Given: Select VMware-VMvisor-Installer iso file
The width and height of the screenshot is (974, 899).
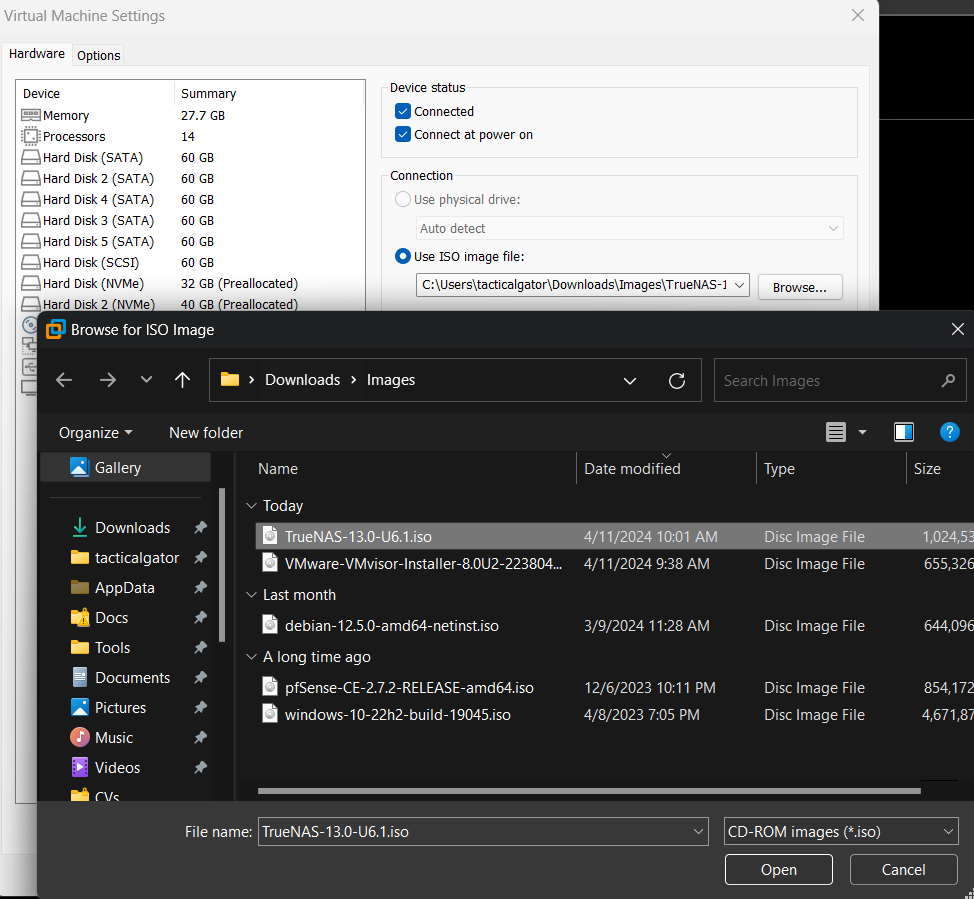Looking at the screenshot, I should [615, 564].
